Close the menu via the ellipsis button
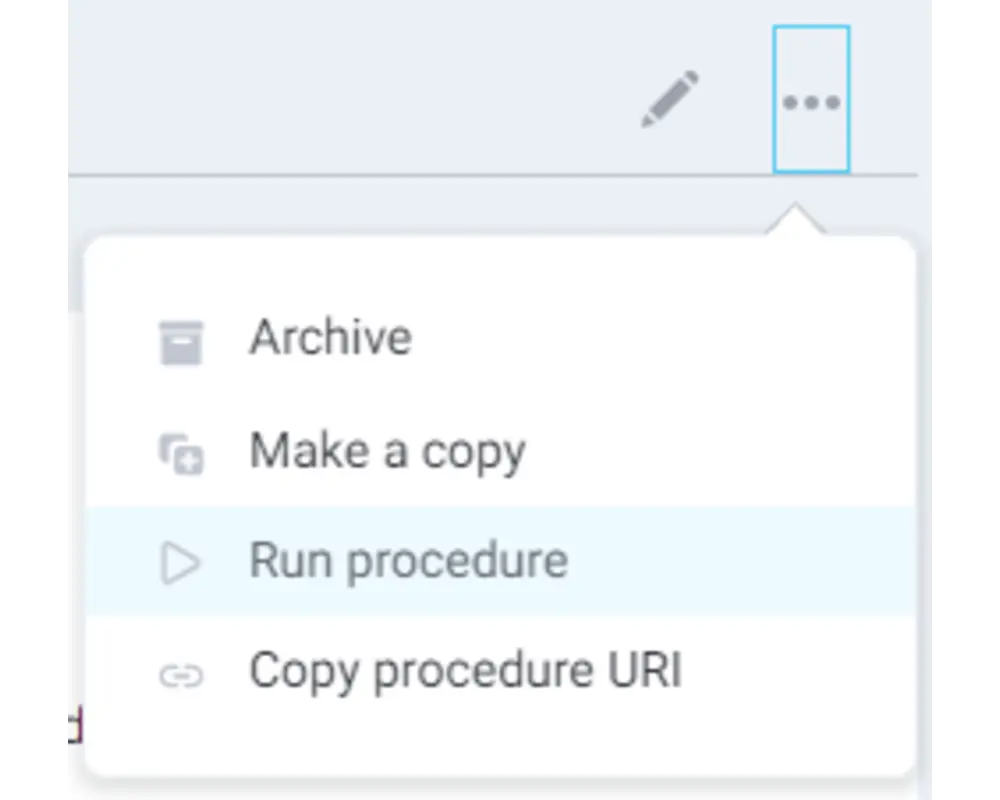Viewport: 1000px width, 800px height. tap(811, 100)
